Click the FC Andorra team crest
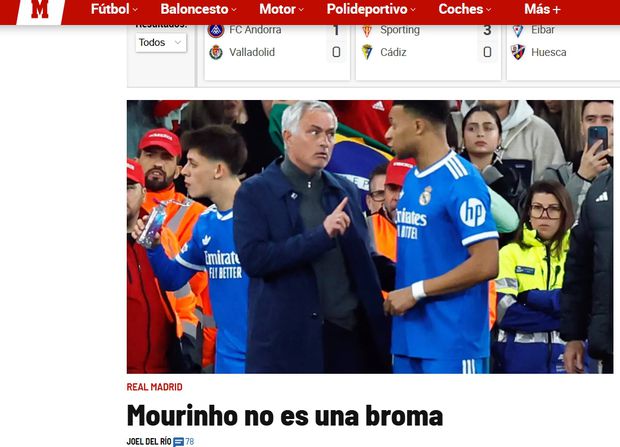The height and width of the screenshot is (447, 620). point(216,30)
